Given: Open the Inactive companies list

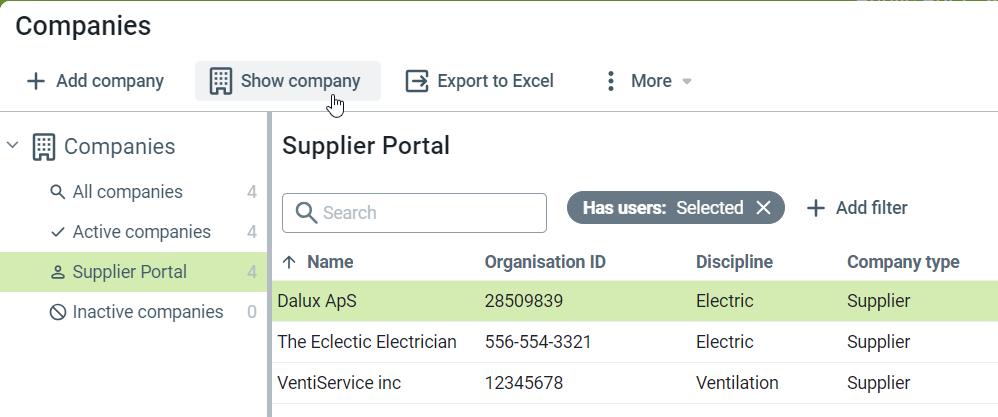Looking at the screenshot, I should click(147, 312).
